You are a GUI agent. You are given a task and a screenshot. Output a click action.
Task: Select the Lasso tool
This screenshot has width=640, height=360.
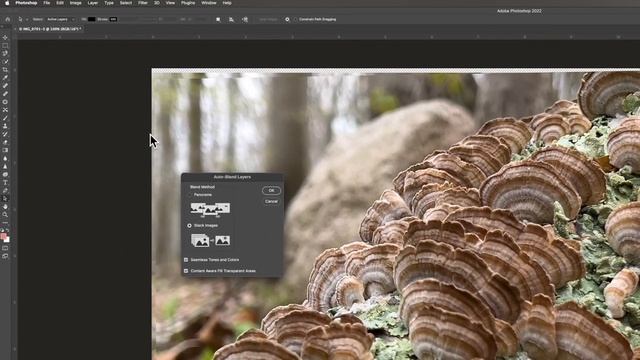(x=5, y=53)
